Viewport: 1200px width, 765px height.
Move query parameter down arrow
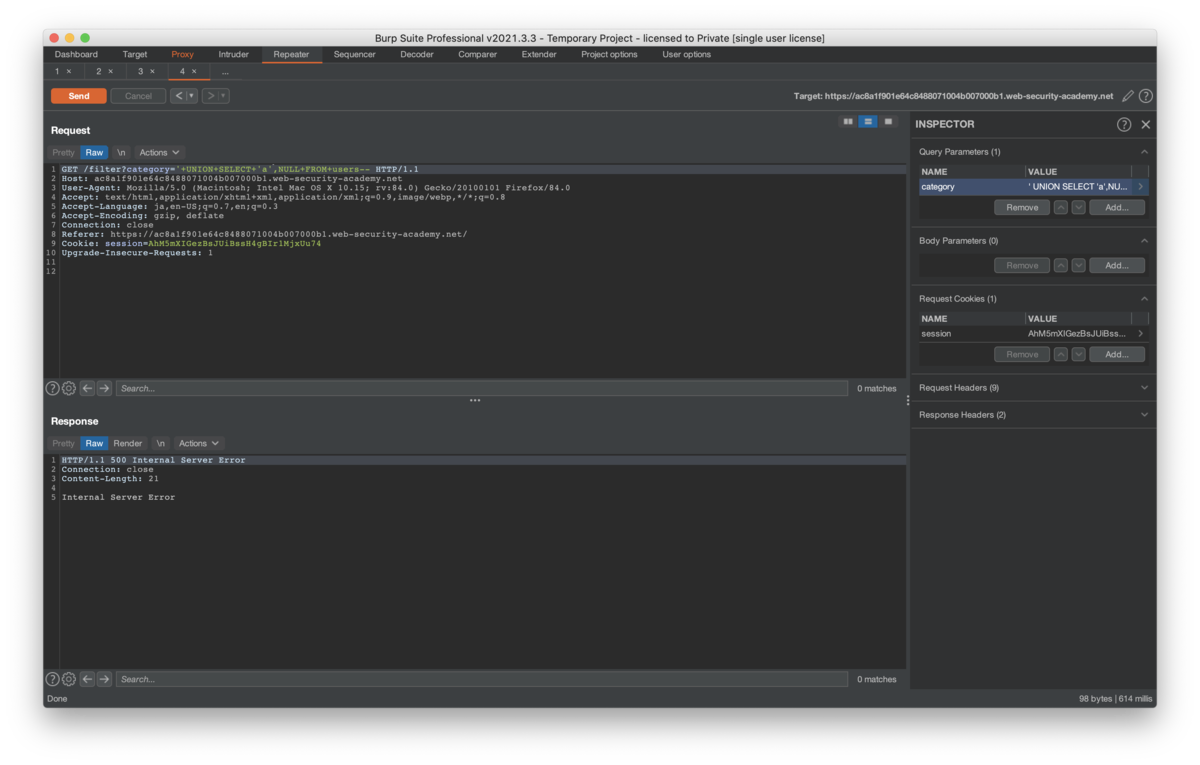[x=1078, y=207]
